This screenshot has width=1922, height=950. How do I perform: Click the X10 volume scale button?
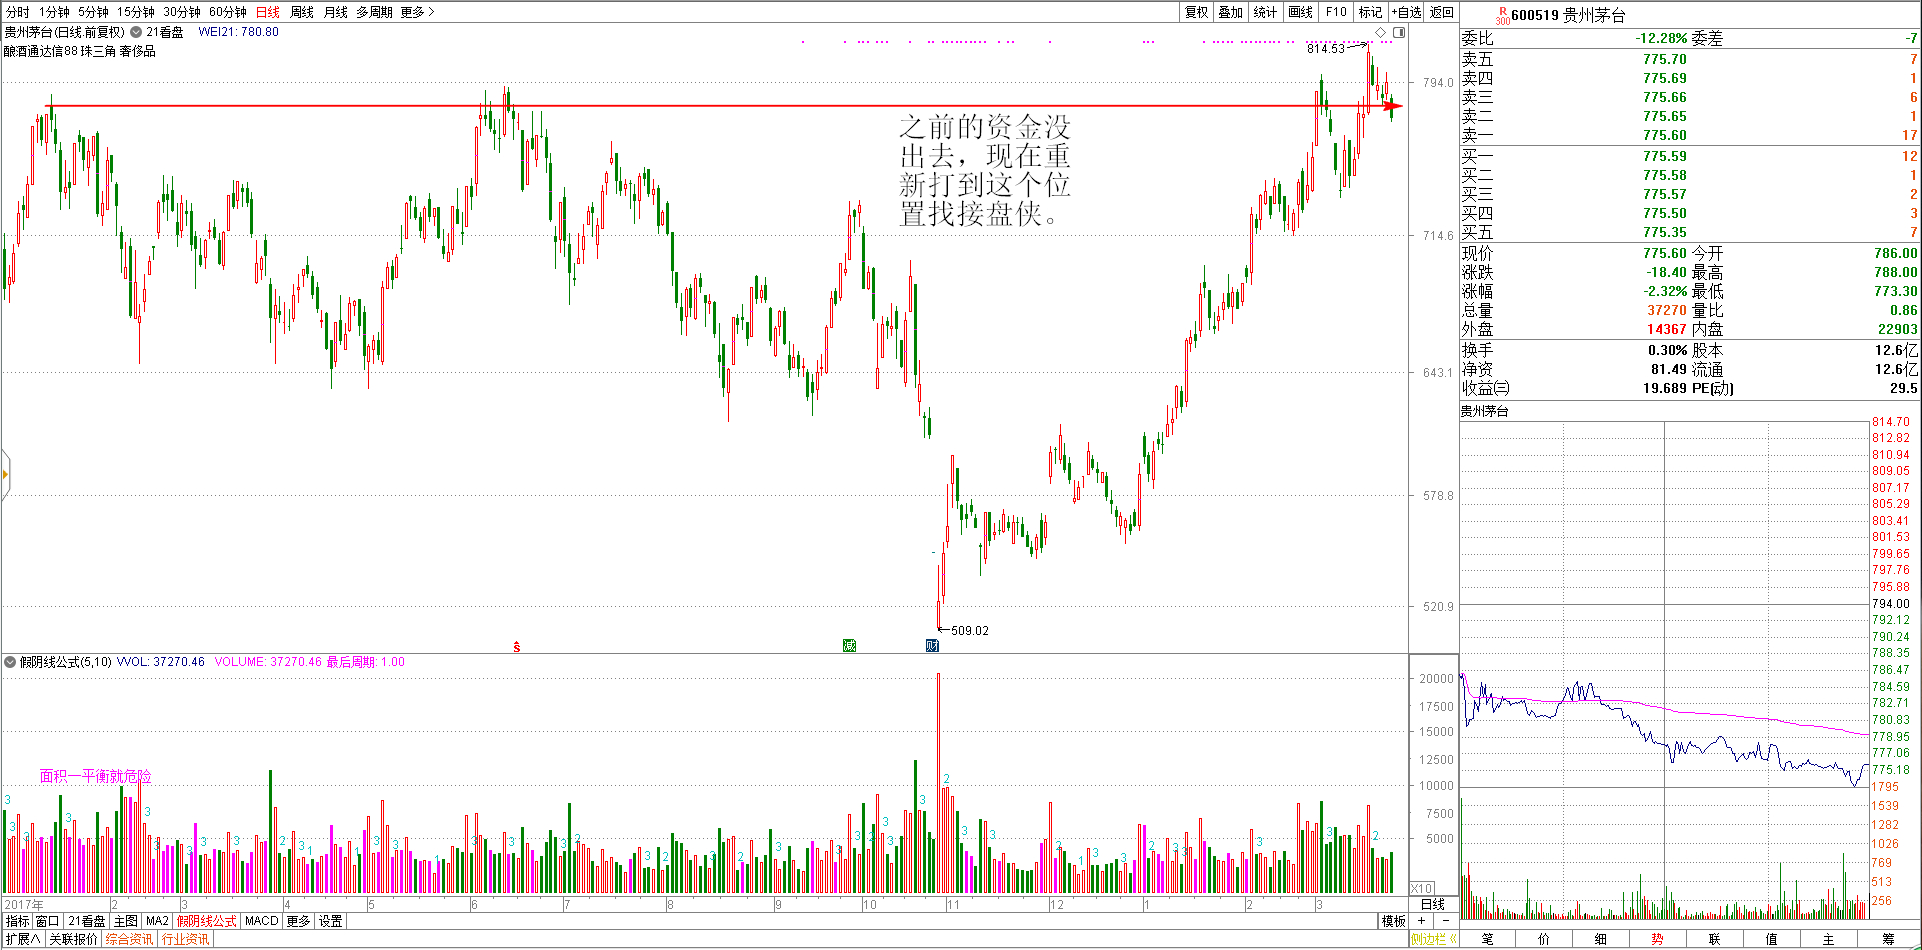point(1421,888)
